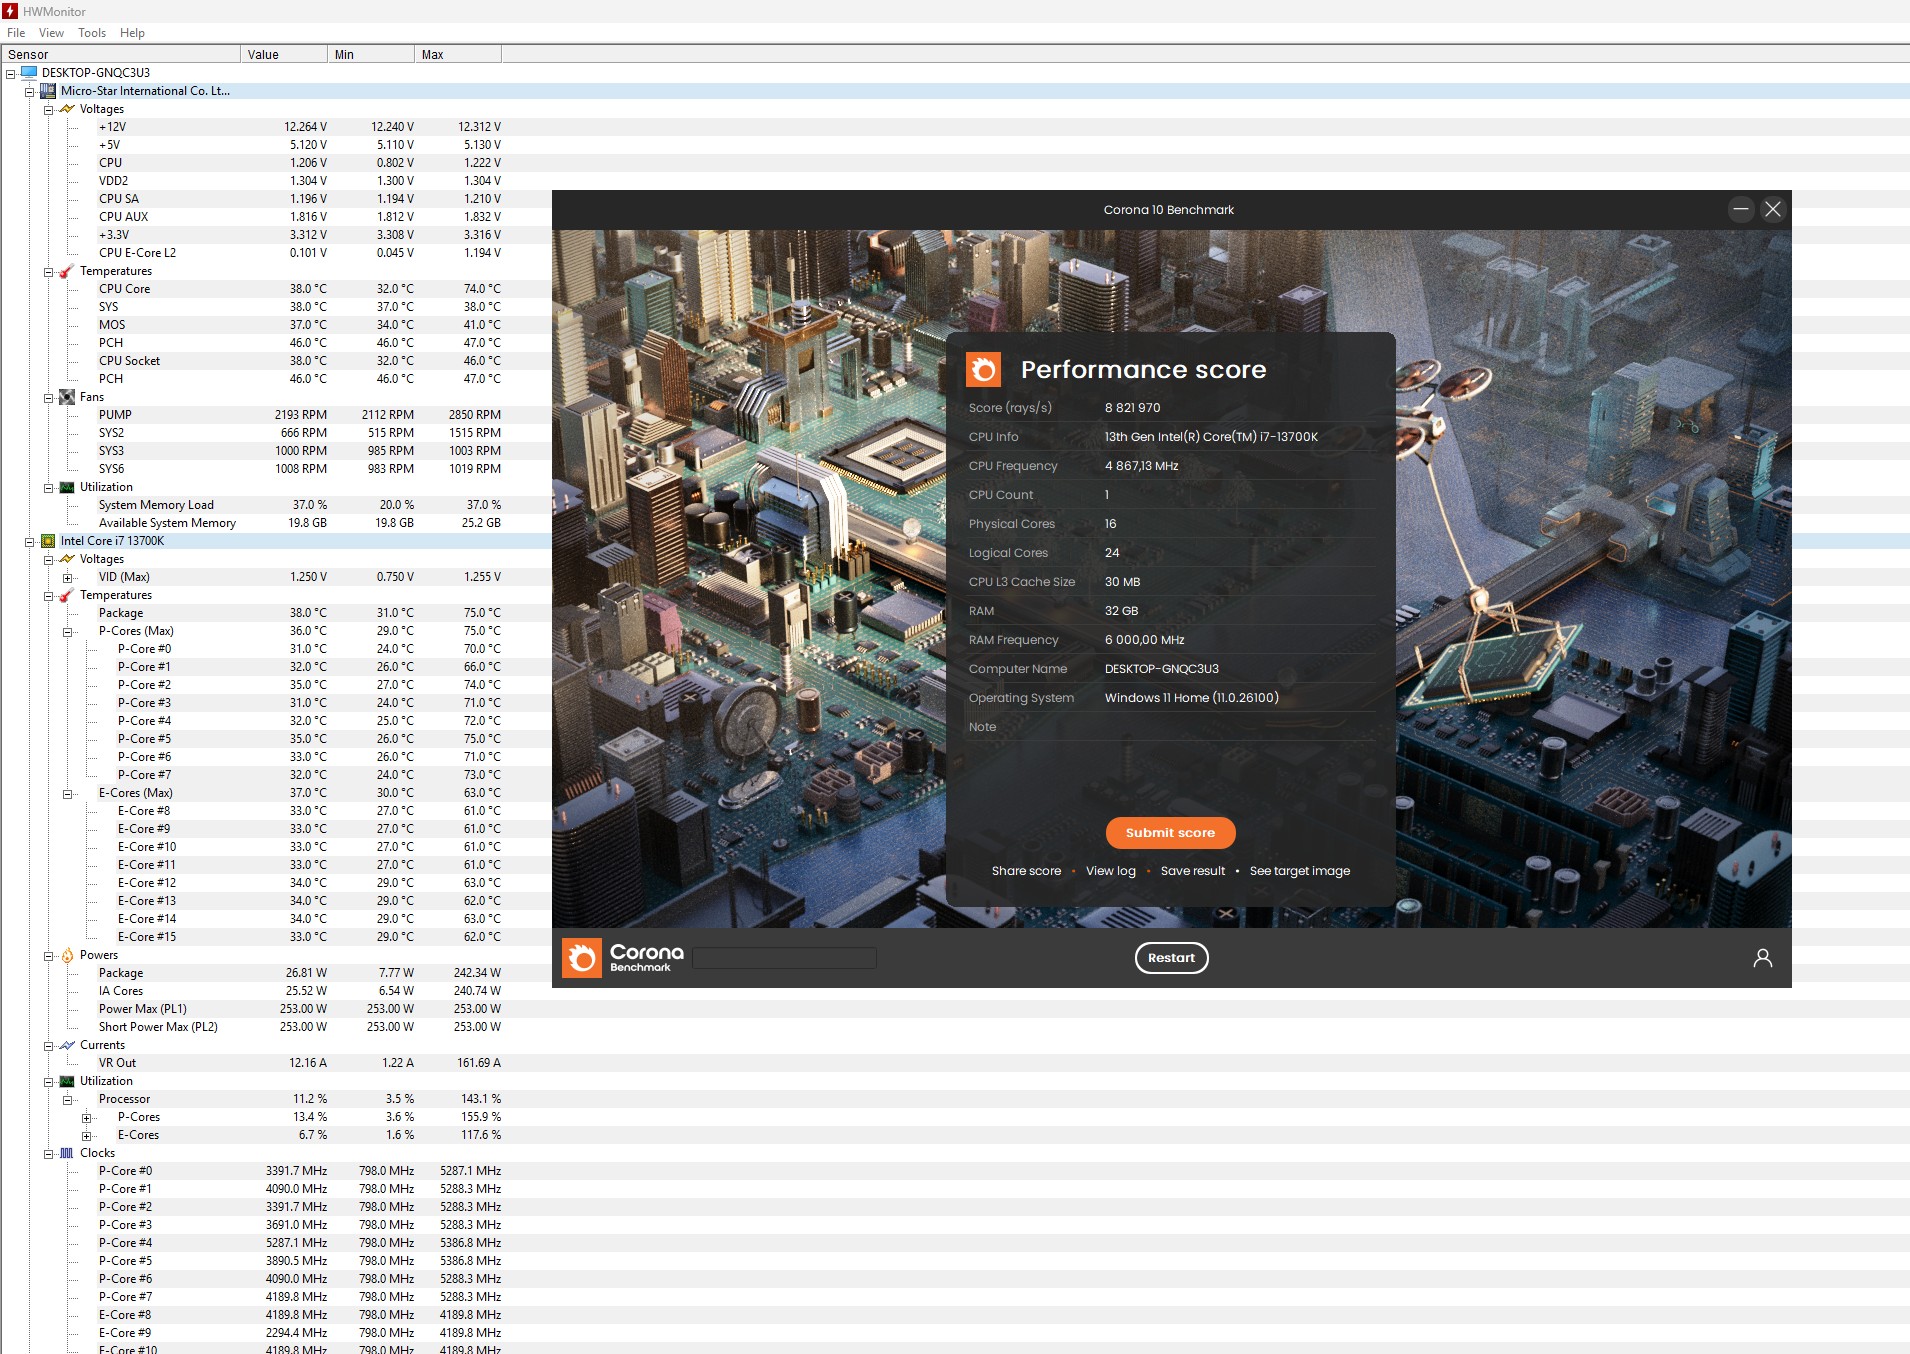This screenshot has height=1354, width=1910.
Task: Collapse the Clocks section
Action: point(48,1153)
